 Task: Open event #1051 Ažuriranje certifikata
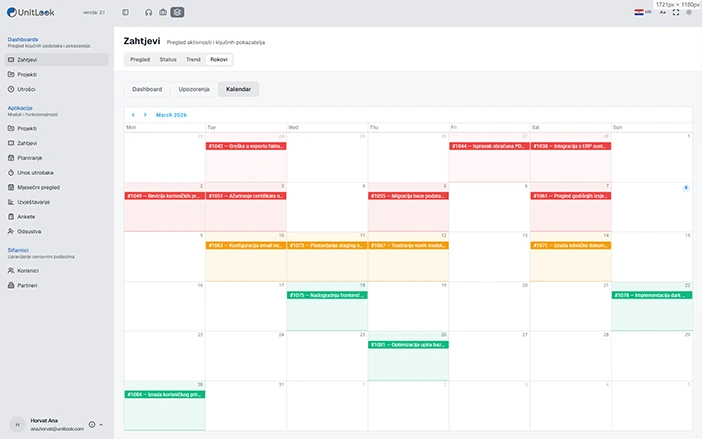[246, 196]
